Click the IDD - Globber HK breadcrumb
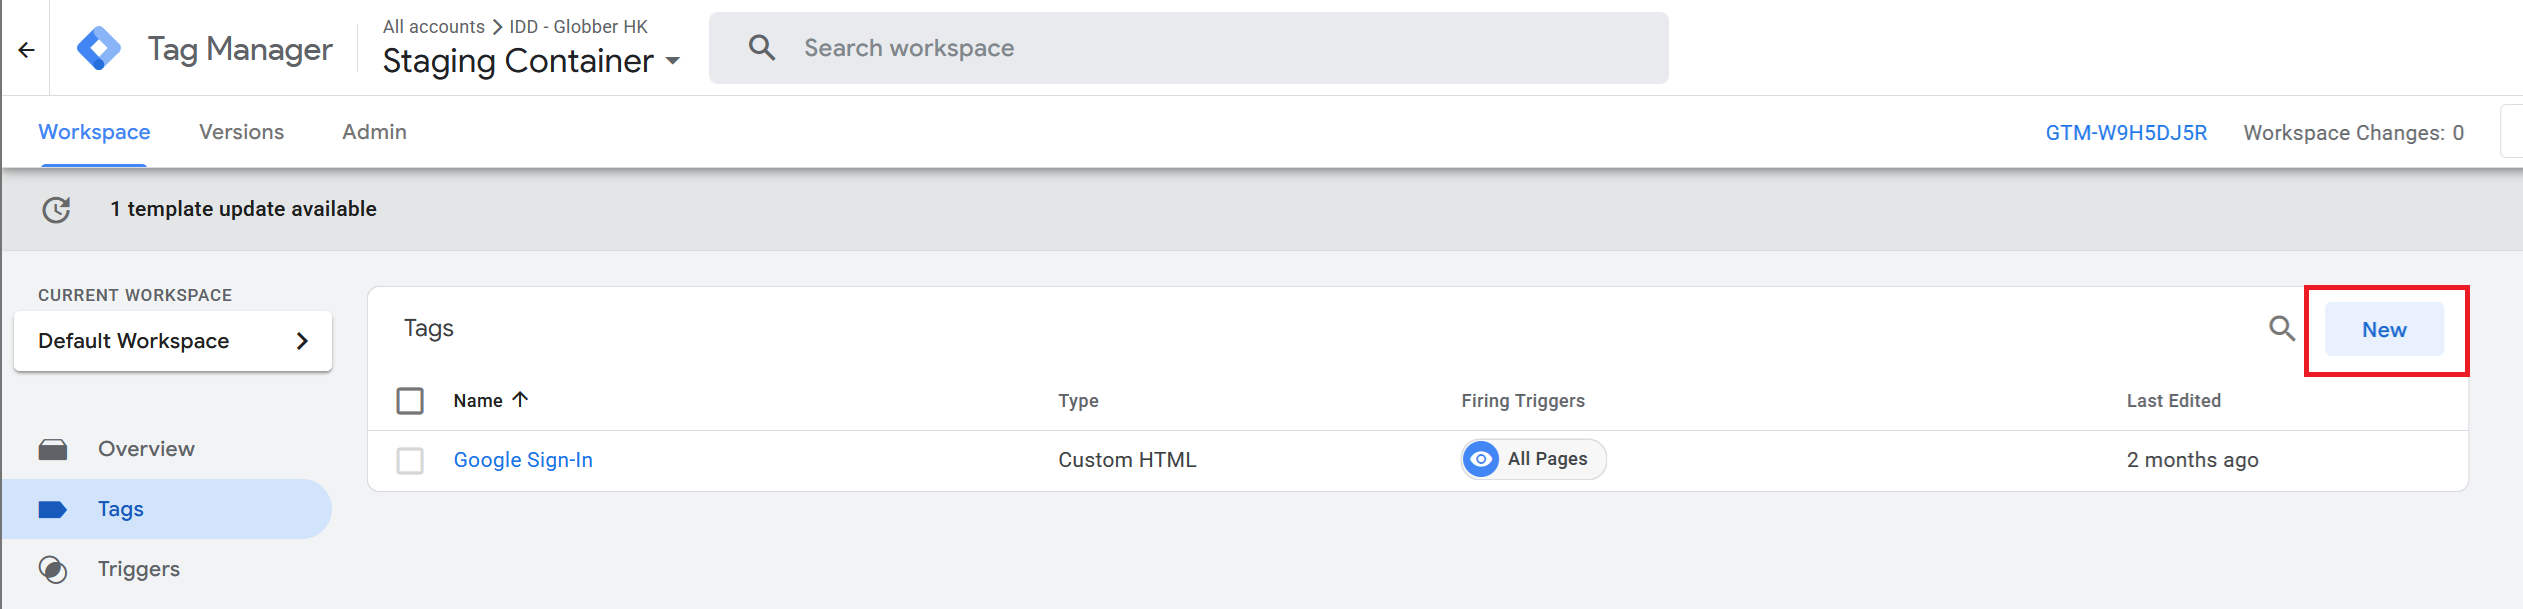2523x609 pixels. pos(578,27)
